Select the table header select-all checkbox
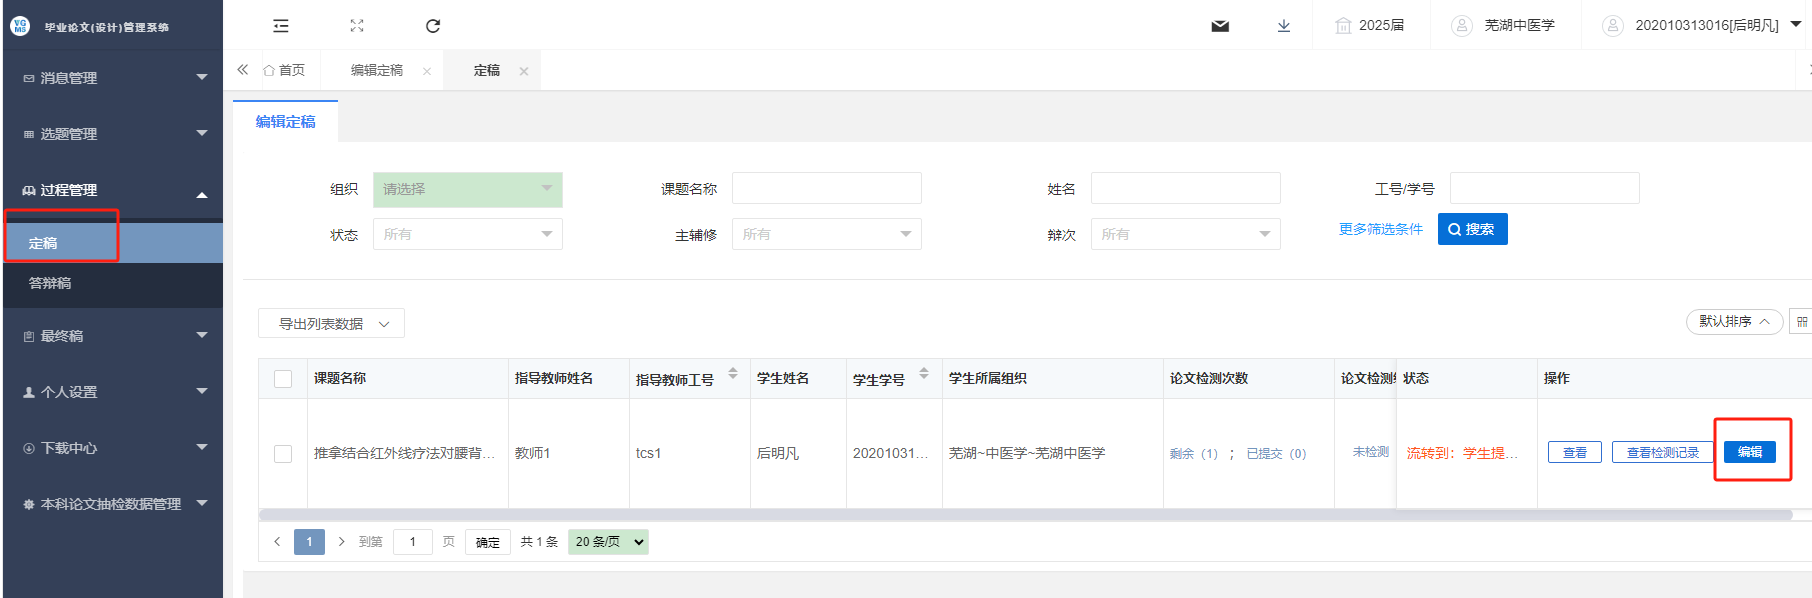This screenshot has height=598, width=1812. point(283,379)
